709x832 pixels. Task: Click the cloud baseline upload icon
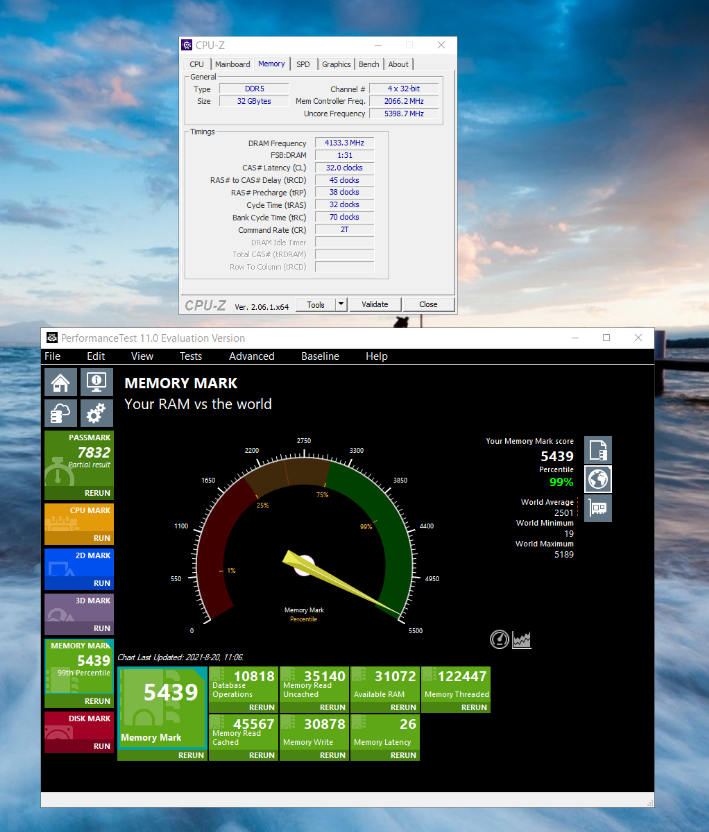point(60,413)
